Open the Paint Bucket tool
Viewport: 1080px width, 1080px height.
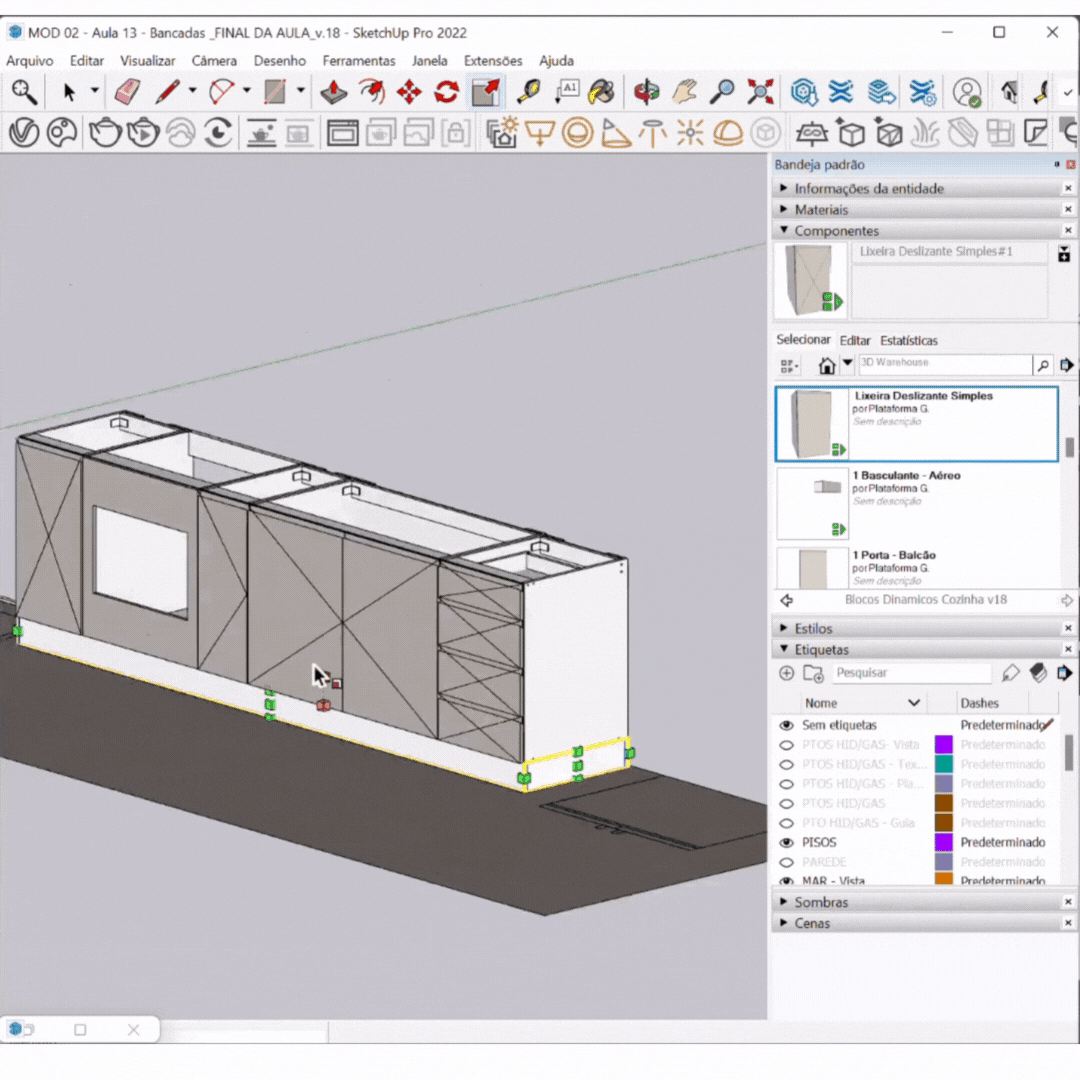601,93
